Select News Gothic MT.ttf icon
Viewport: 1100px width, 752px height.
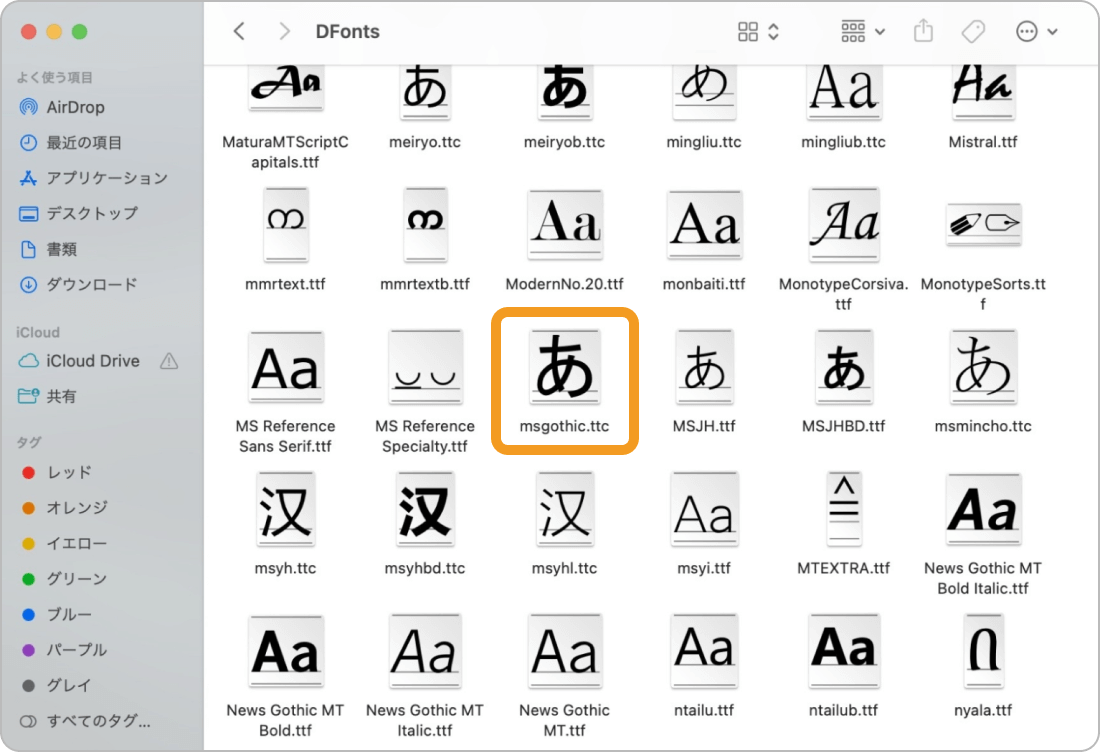click(x=565, y=651)
